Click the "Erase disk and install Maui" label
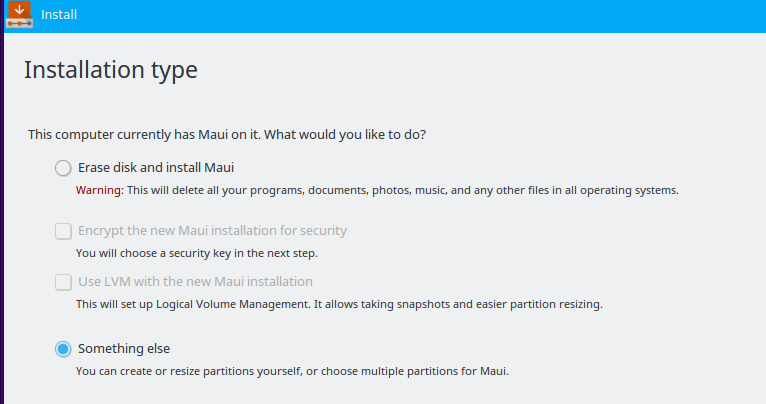 [x=155, y=168]
